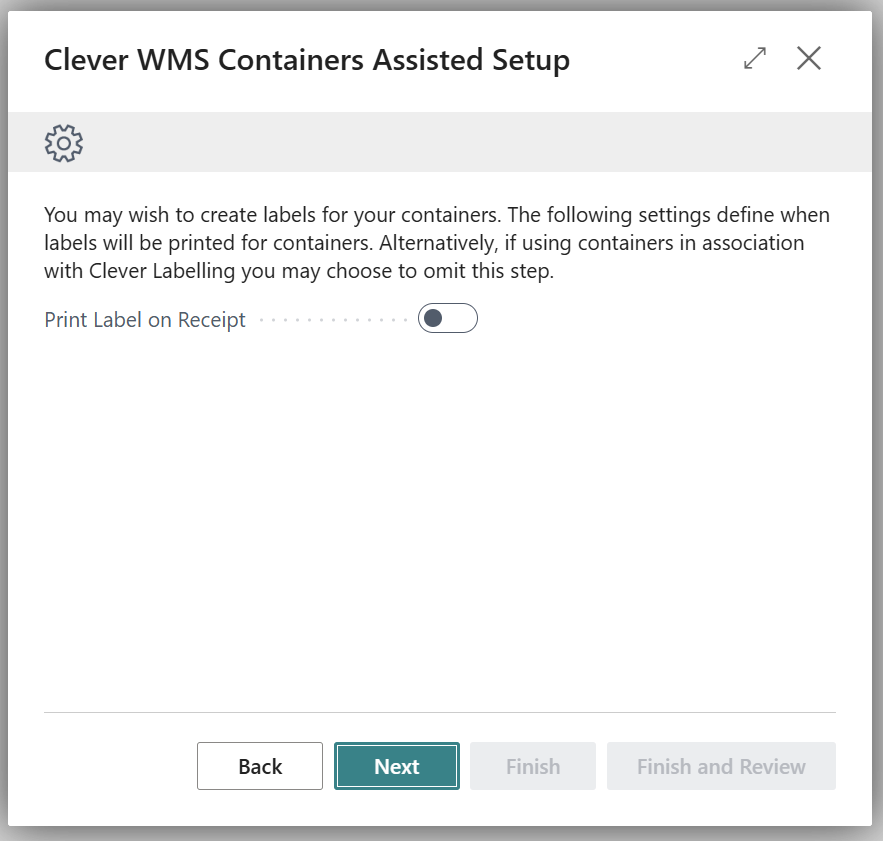This screenshot has width=883, height=841.
Task: Close the Assisted Setup dialog with X
Action: [x=808, y=59]
